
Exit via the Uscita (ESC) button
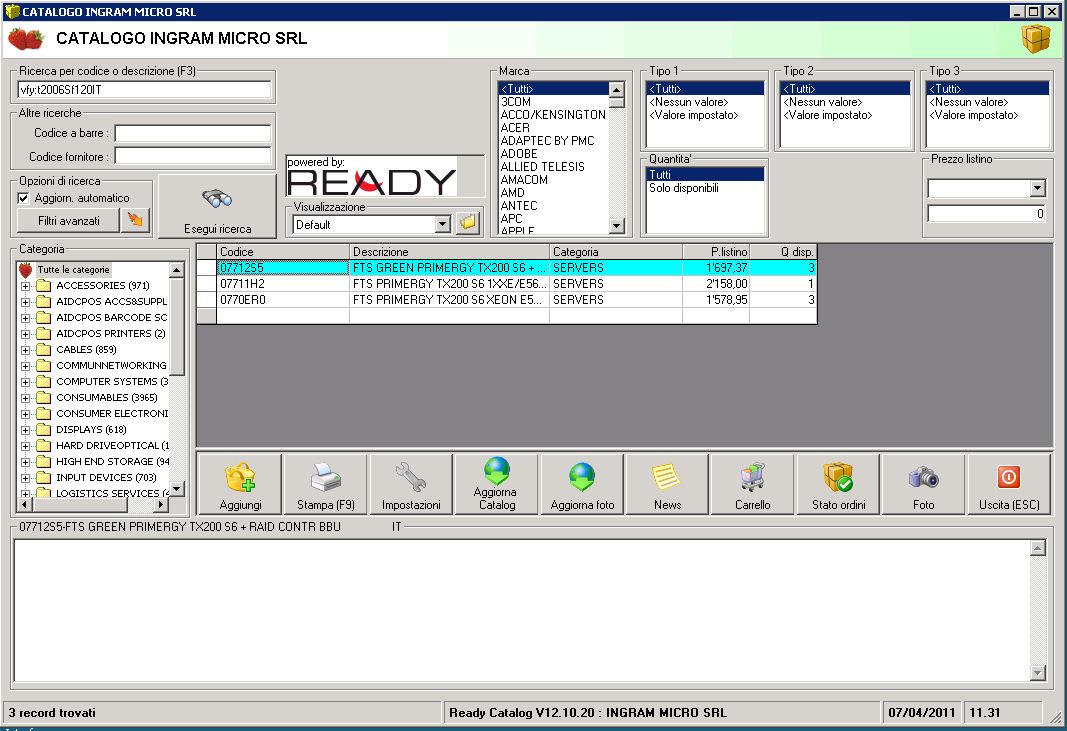(1008, 484)
